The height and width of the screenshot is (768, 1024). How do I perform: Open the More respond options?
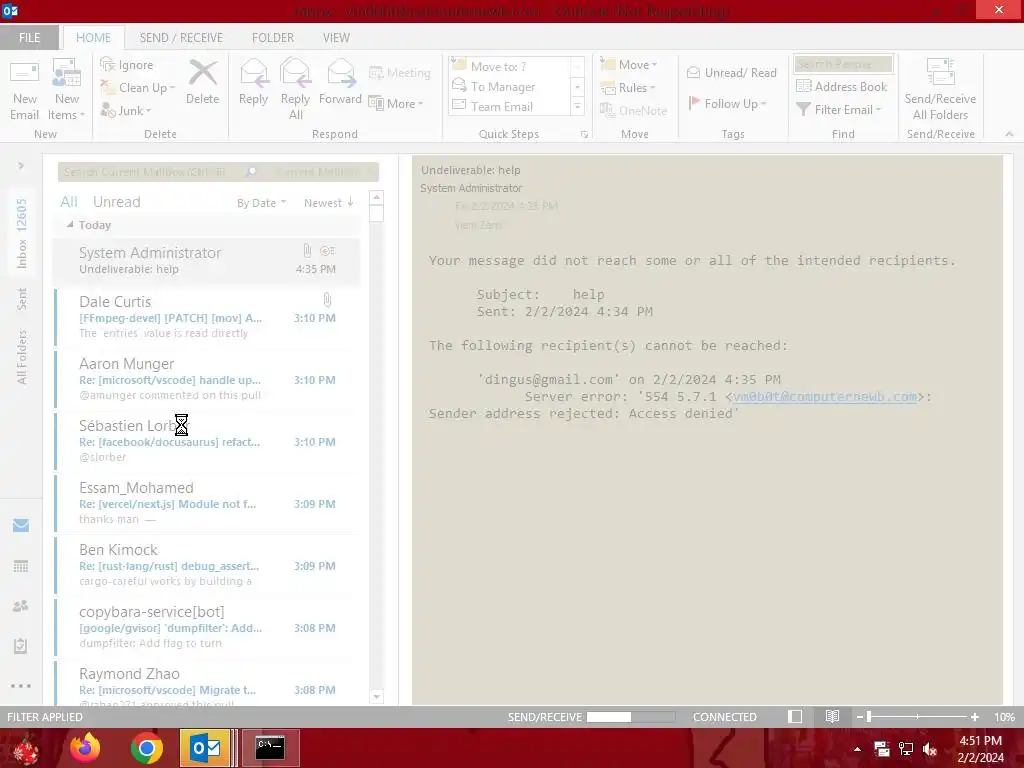(396, 103)
